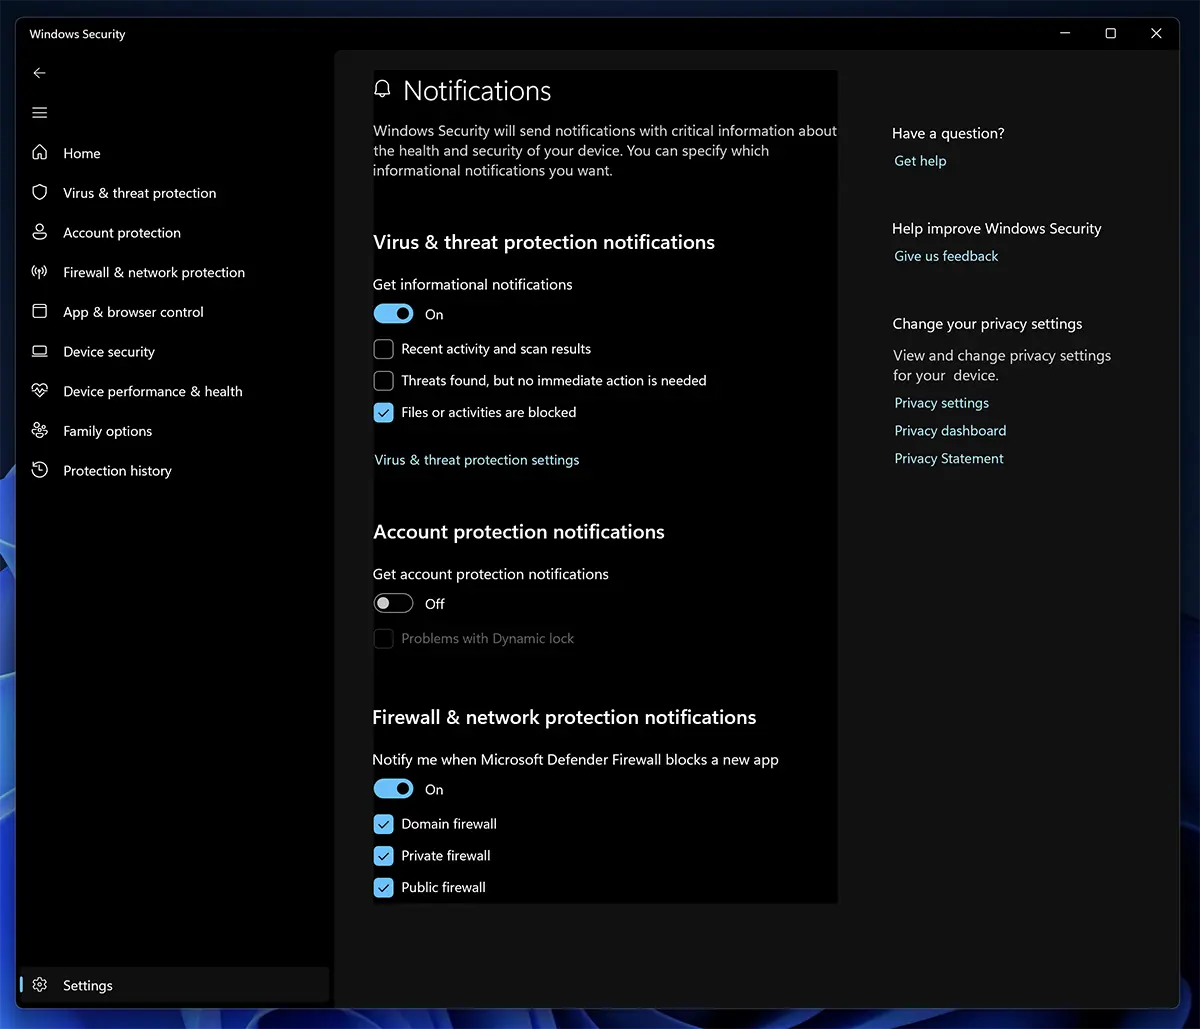Click 'Get account protection notifications' label
Viewport: 1200px width, 1029px height.
click(x=491, y=574)
